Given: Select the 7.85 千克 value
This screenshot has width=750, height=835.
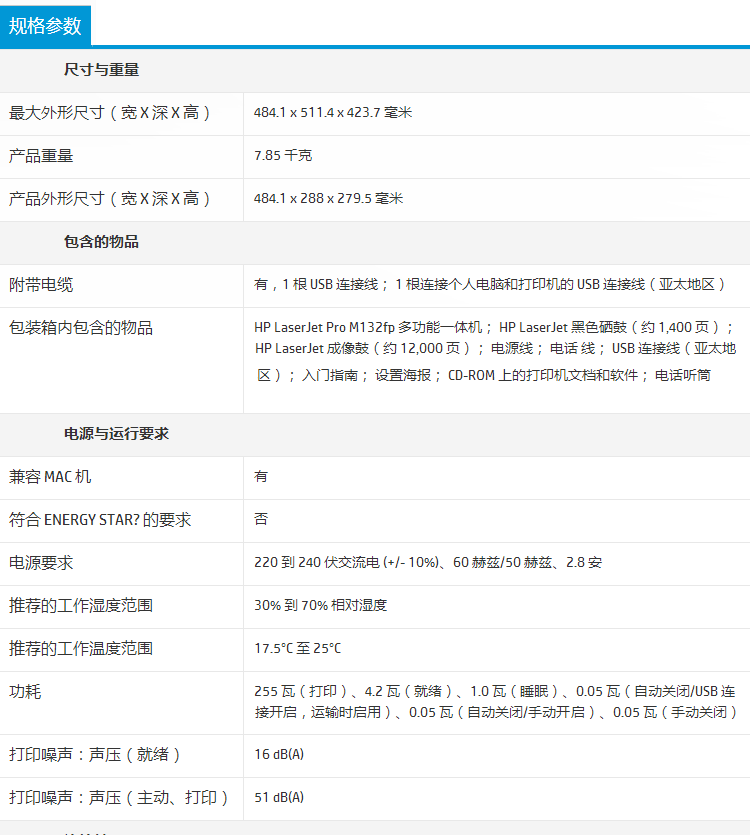Looking at the screenshot, I should tap(283, 155).
